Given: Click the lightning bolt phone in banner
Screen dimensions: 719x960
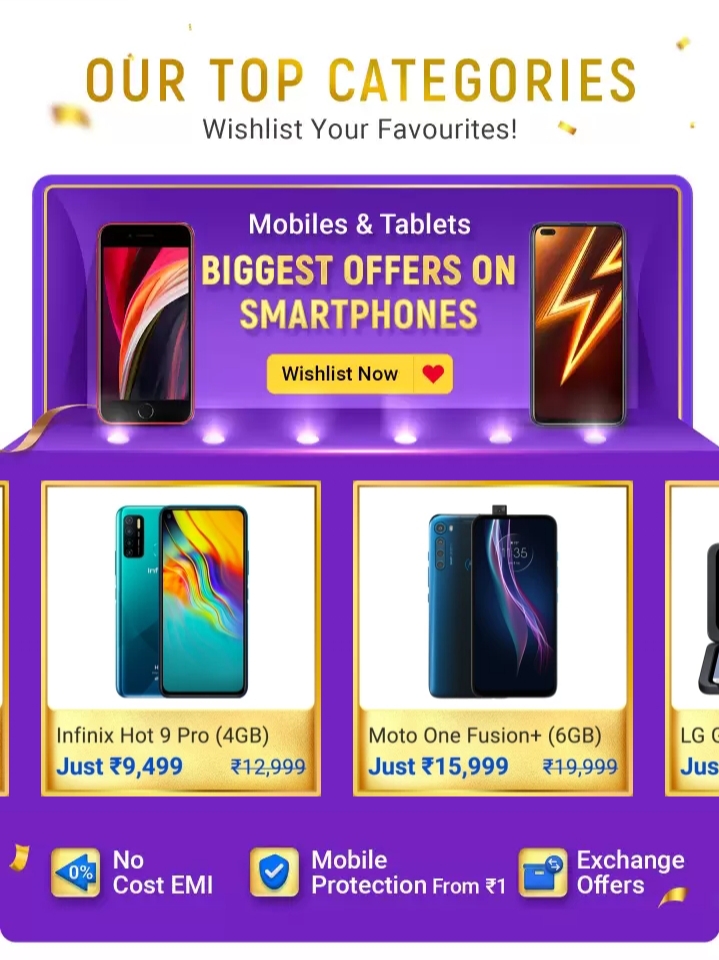Looking at the screenshot, I should 578,324.
